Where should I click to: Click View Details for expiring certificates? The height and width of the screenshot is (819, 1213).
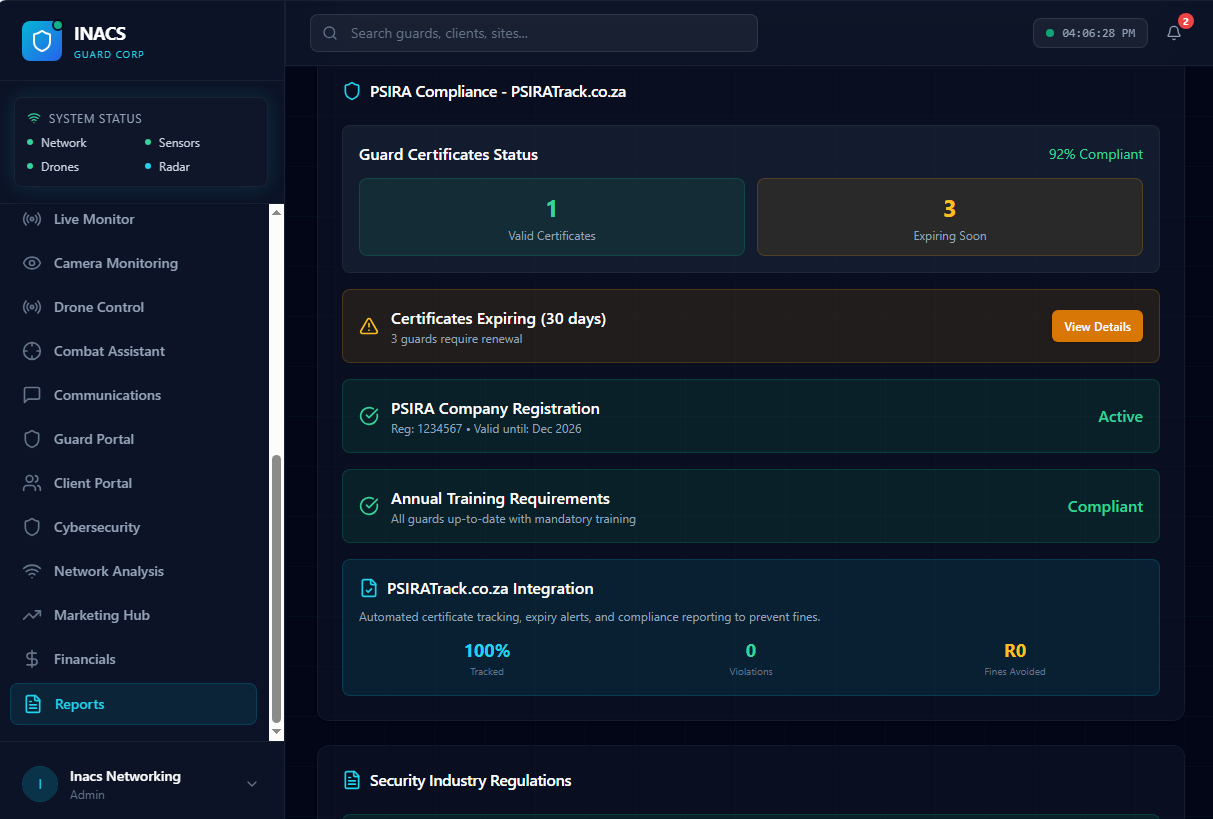(1097, 326)
